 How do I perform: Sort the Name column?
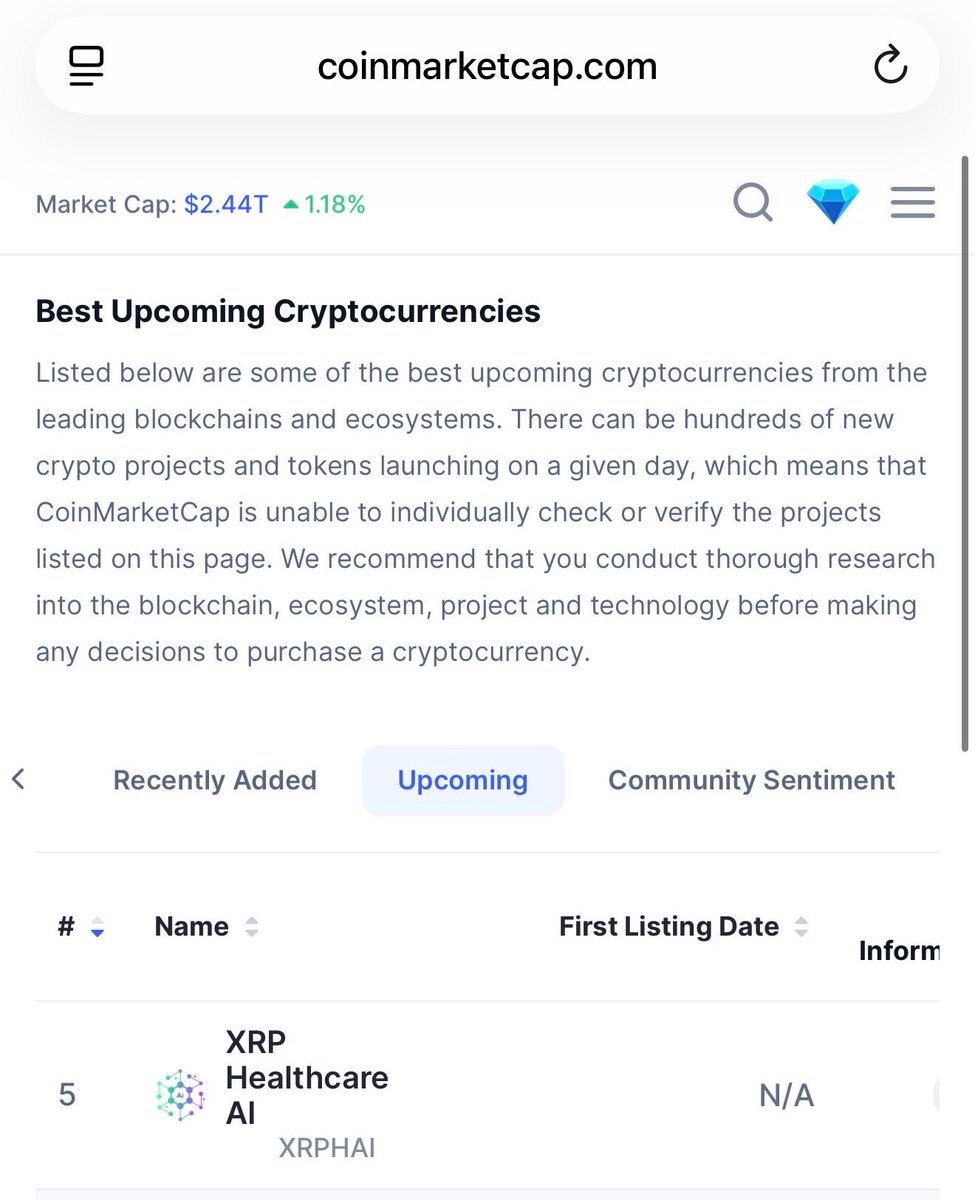tap(251, 927)
